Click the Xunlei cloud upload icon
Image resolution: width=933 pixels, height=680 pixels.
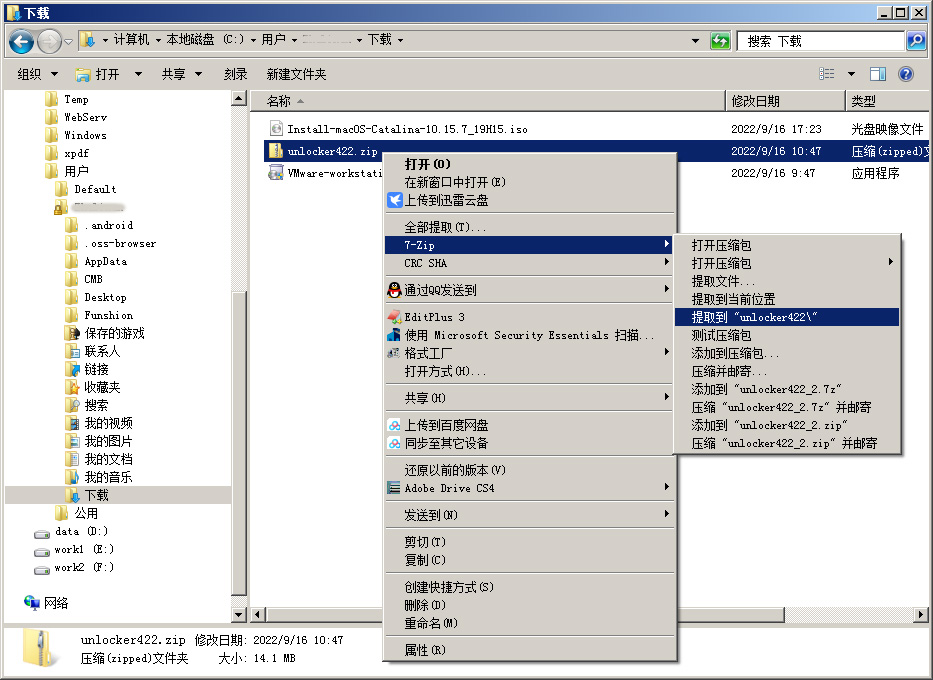(395, 200)
